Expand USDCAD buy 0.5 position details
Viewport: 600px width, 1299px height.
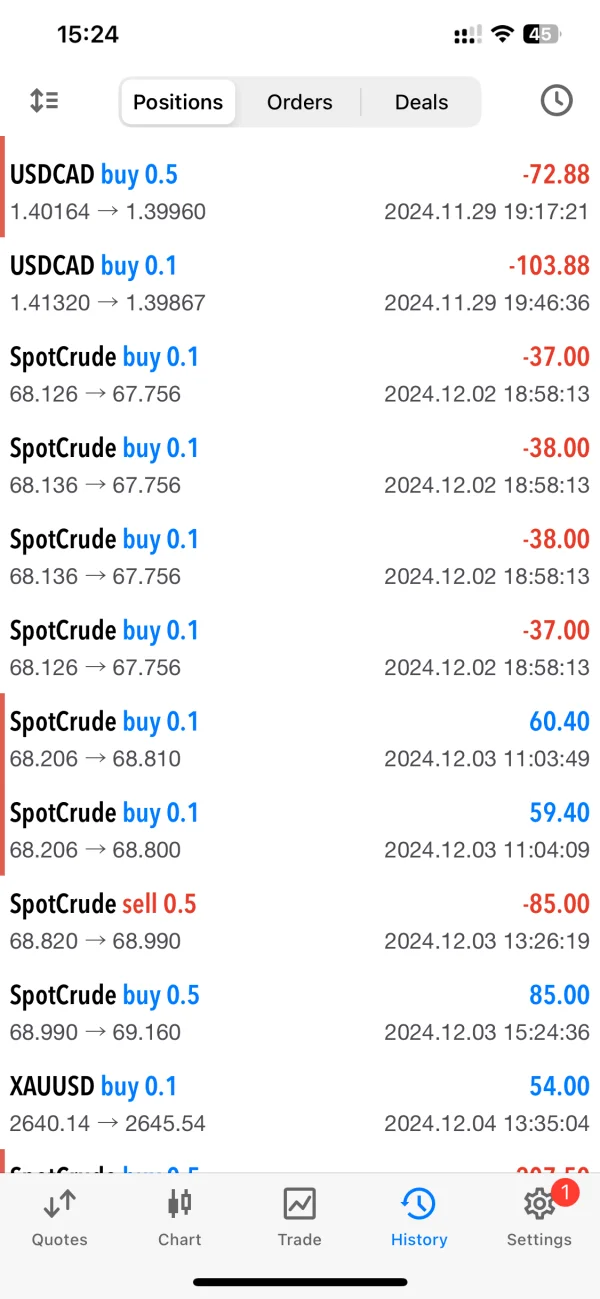pyautogui.click(x=300, y=191)
